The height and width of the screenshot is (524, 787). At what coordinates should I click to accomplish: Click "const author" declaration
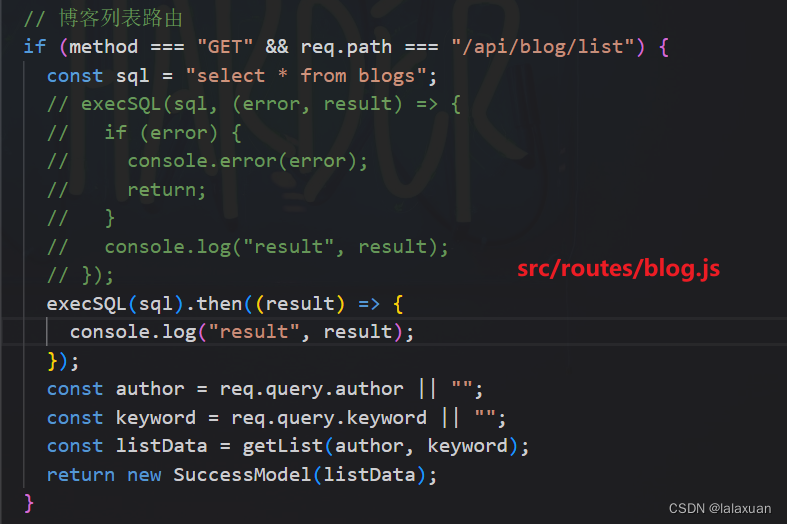click(x=115, y=389)
